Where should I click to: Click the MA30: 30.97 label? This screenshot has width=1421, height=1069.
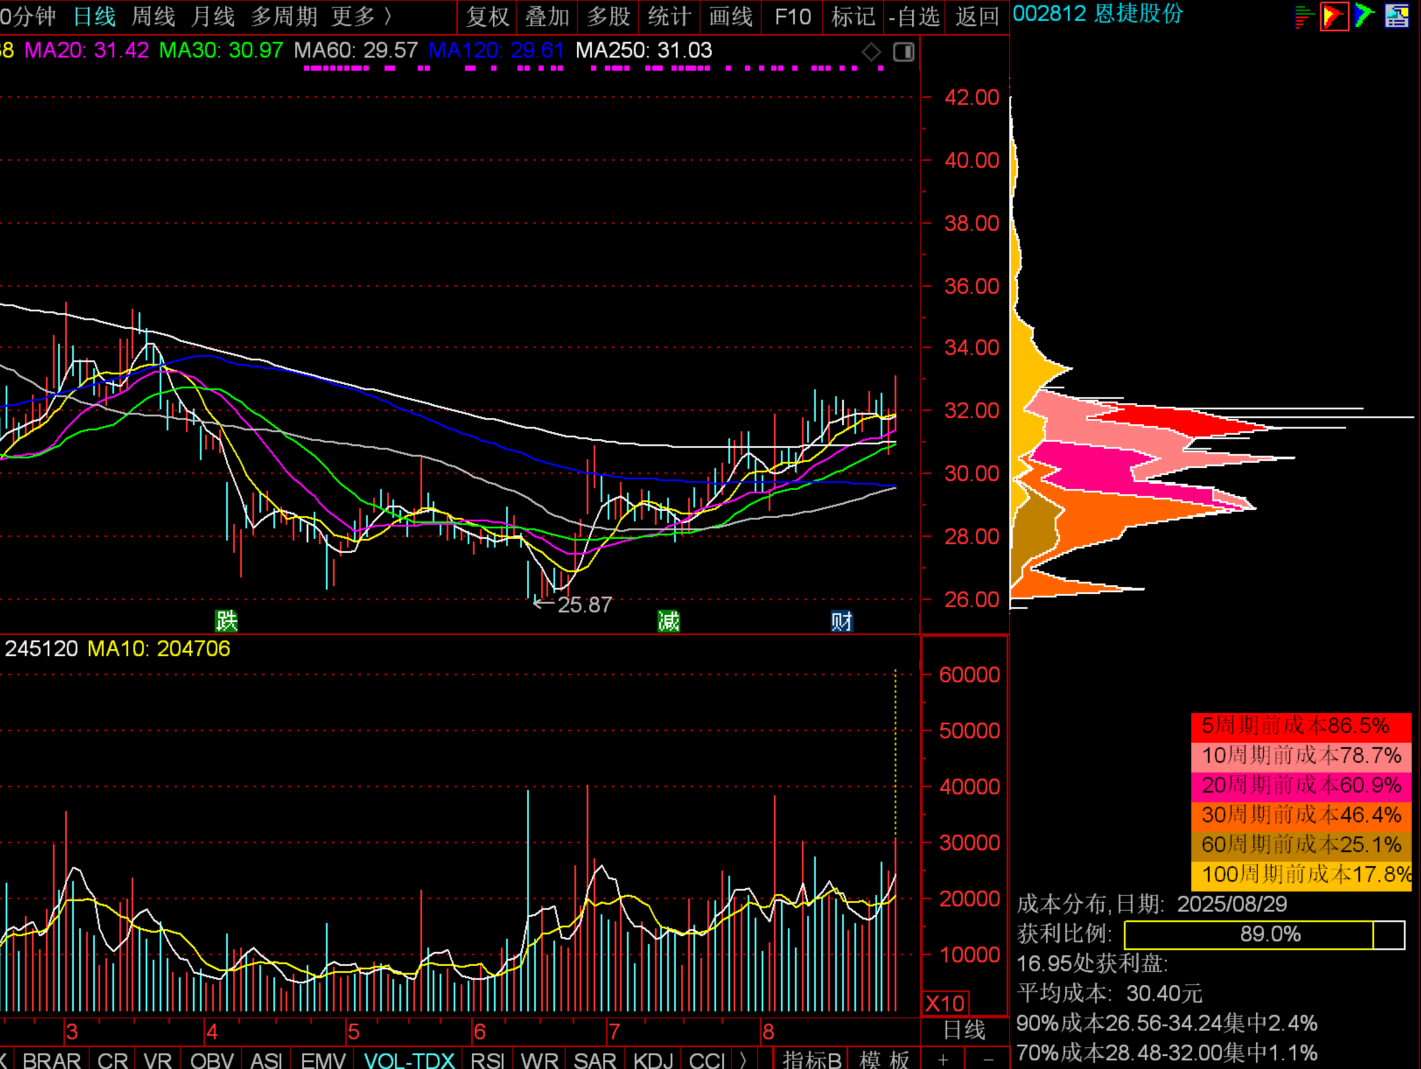221,50
